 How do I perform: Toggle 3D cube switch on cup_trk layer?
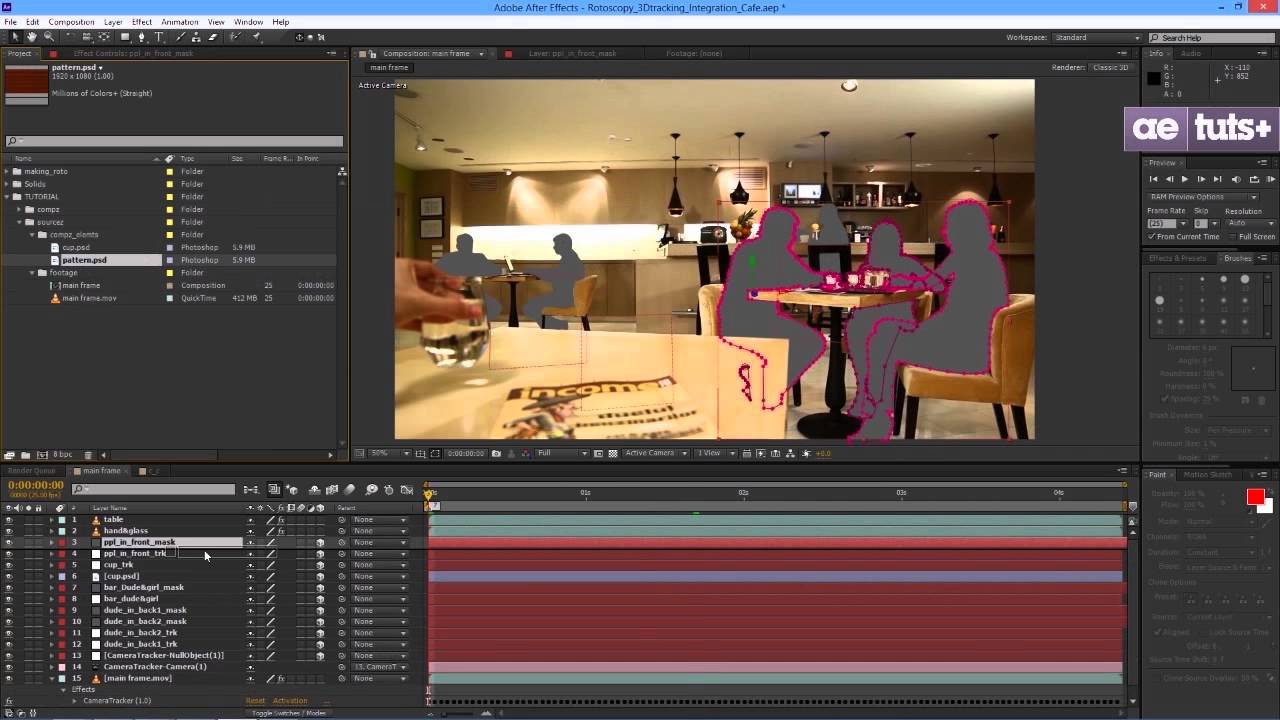pos(320,565)
